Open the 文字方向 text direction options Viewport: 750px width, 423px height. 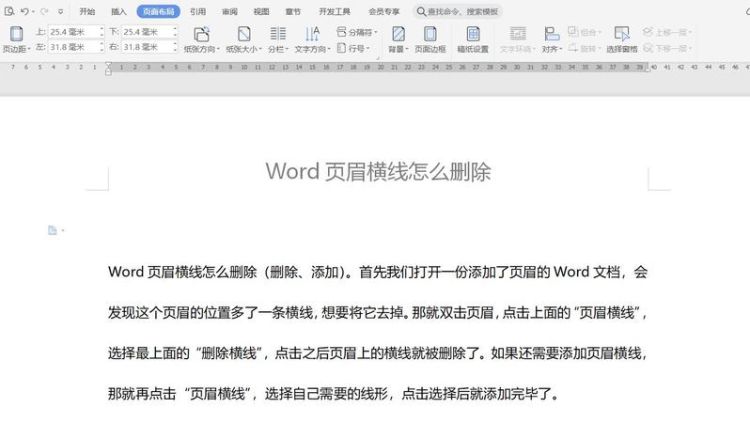(312, 39)
